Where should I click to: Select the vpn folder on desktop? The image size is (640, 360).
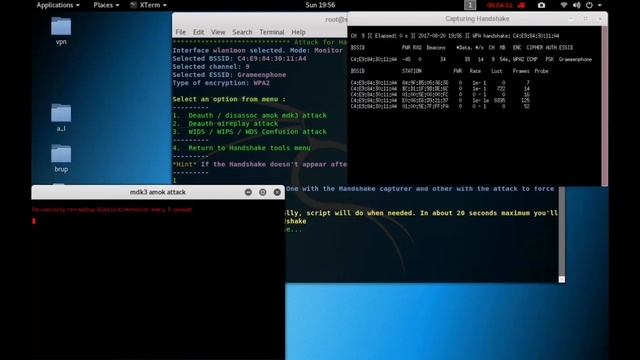(61, 31)
